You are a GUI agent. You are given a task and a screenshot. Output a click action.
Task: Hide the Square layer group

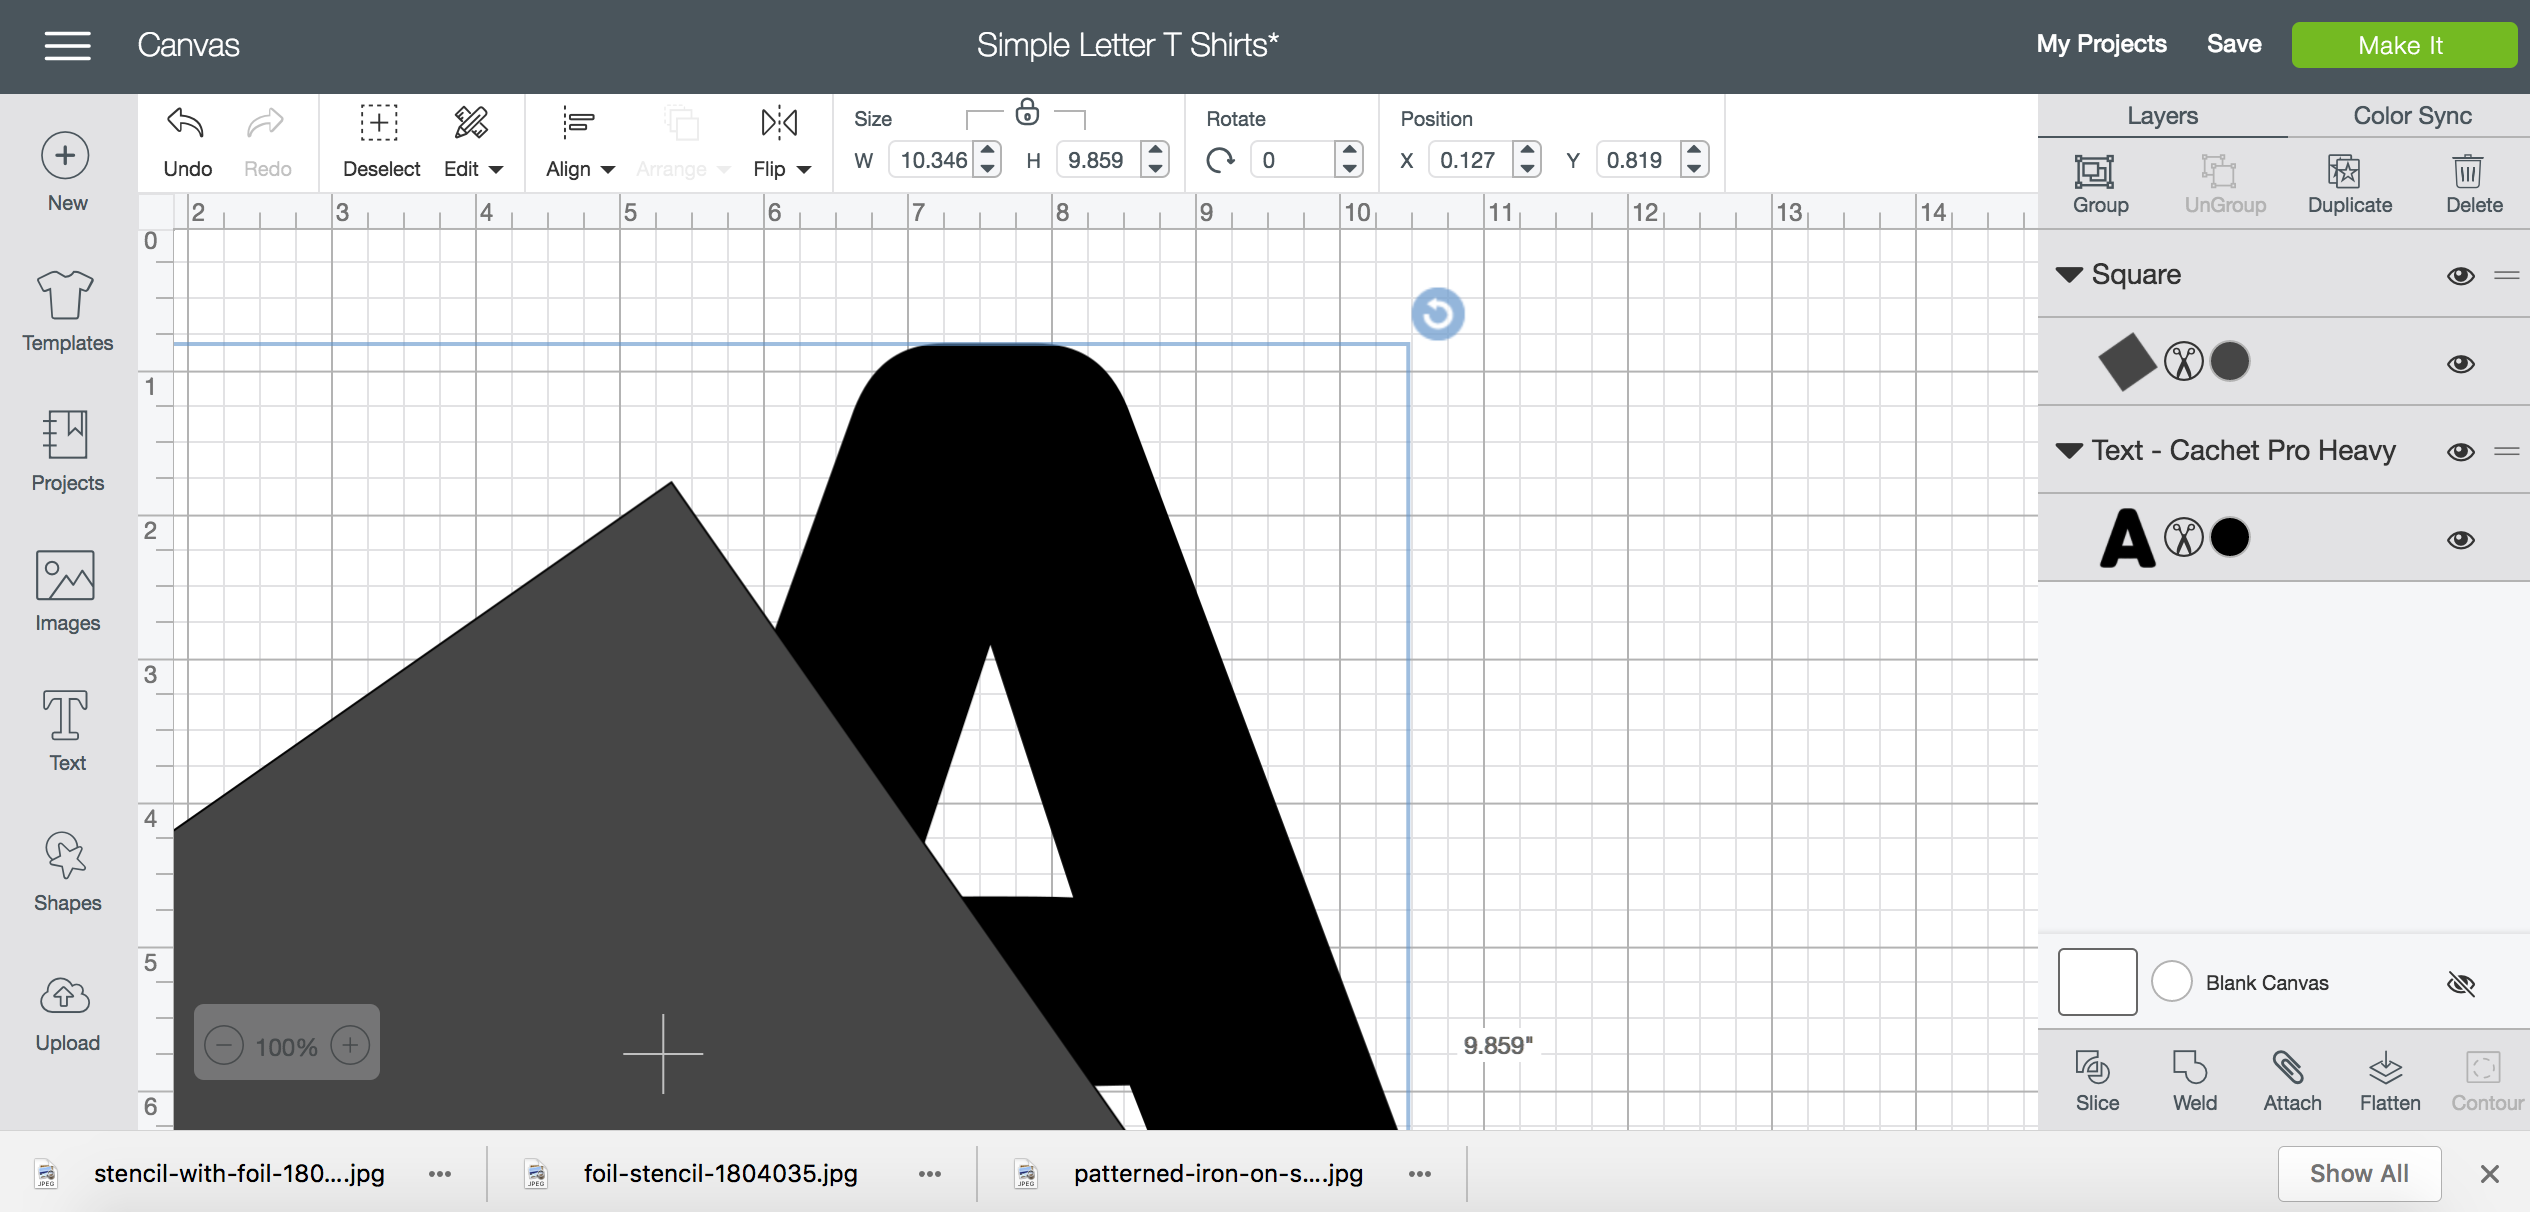point(2460,275)
